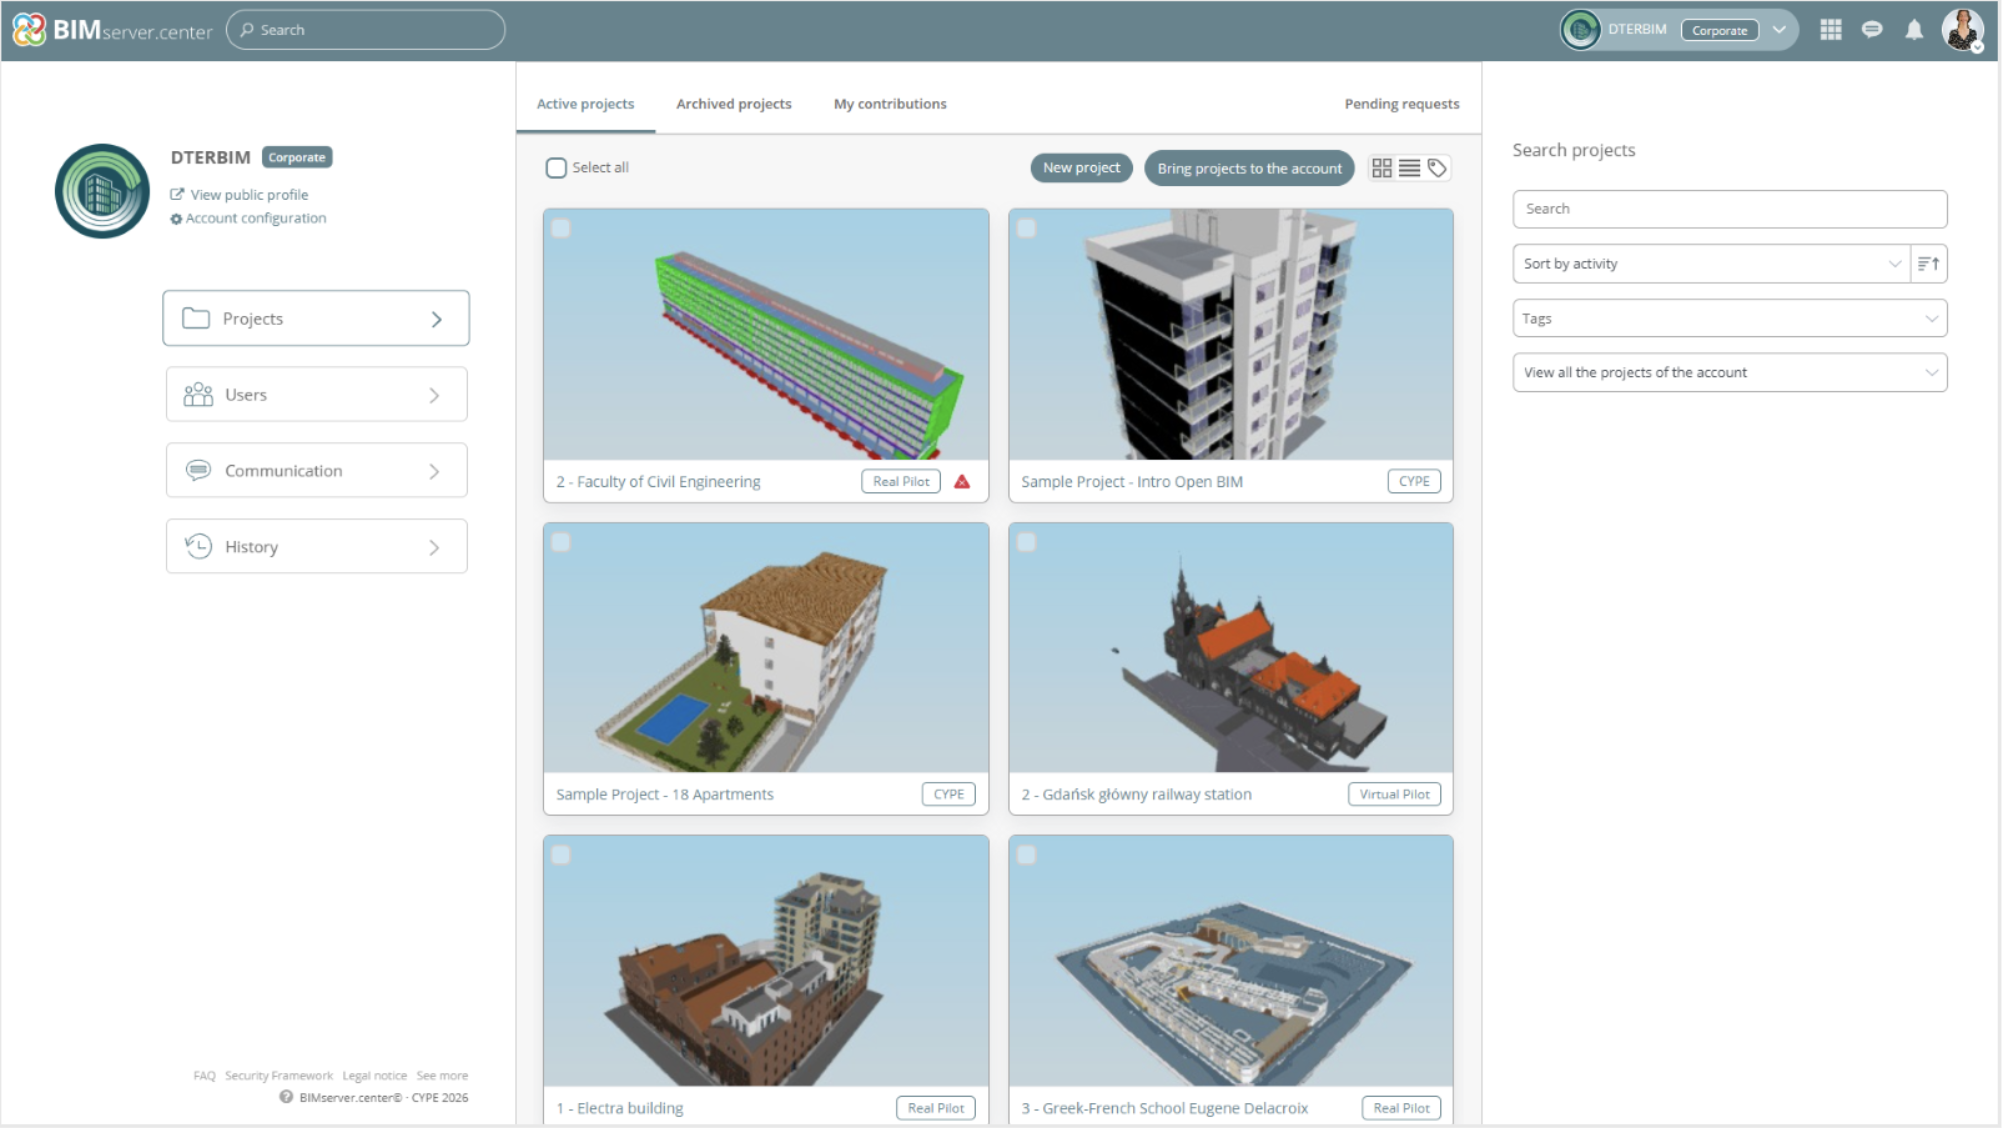Expand the Users section chevron

434,395
